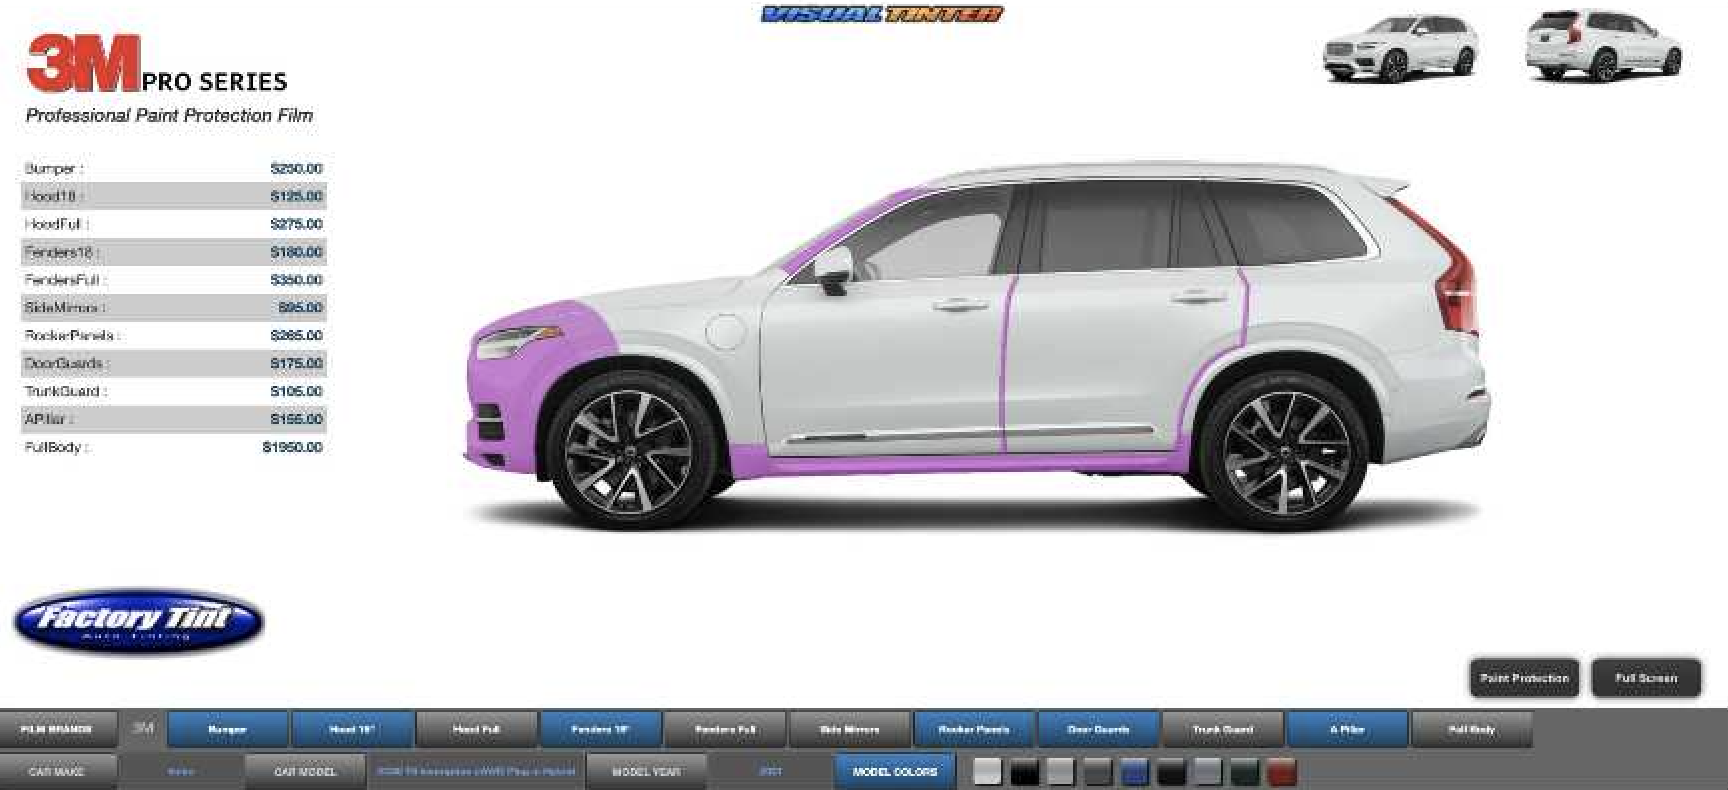This screenshot has width=1728, height=790.
Task: Click the Factory Tint oval logo
Action: pyautogui.click(x=139, y=621)
